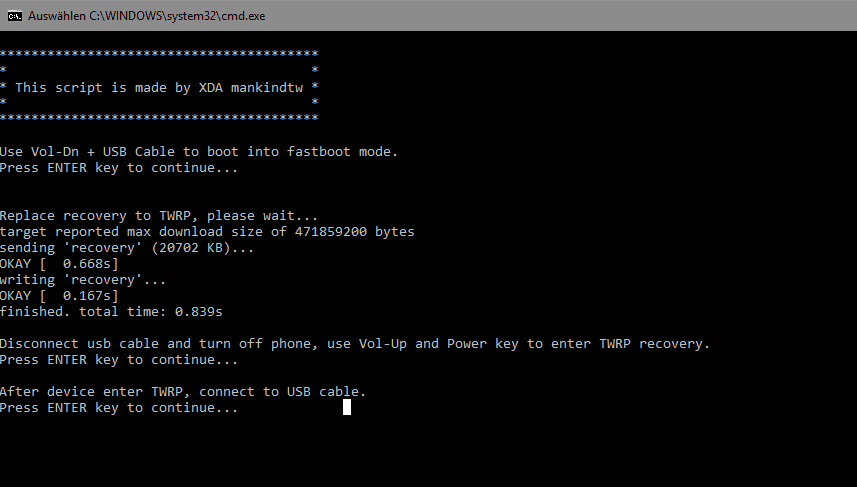
Task: Click the 'OKAY [ 0.167s]' result
Action: click(x=59, y=296)
